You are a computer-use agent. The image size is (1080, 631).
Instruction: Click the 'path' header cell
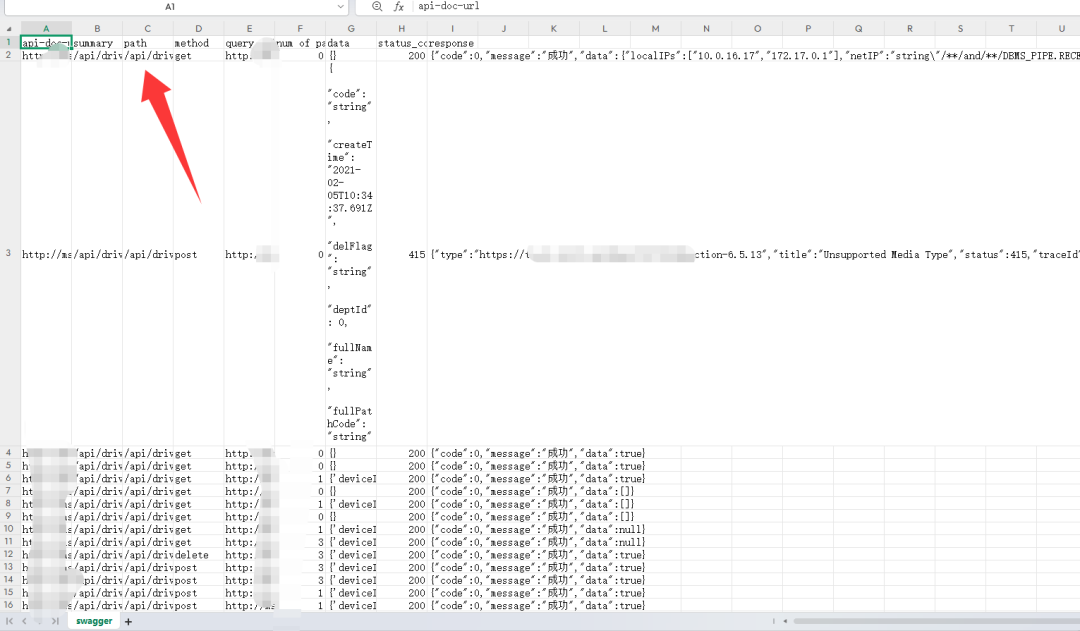click(147, 43)
